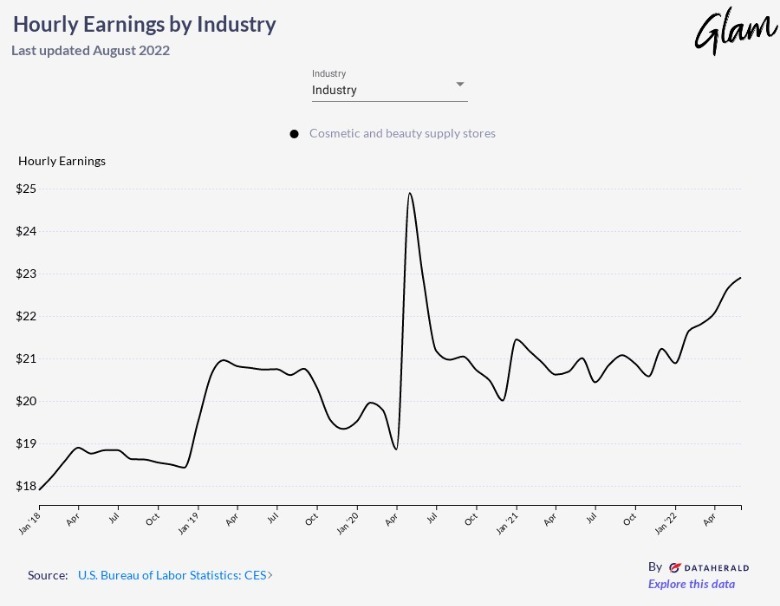Click the DataHerald logo icon
The width and height of the screenshot is (780, 606).
pos(676,567)
